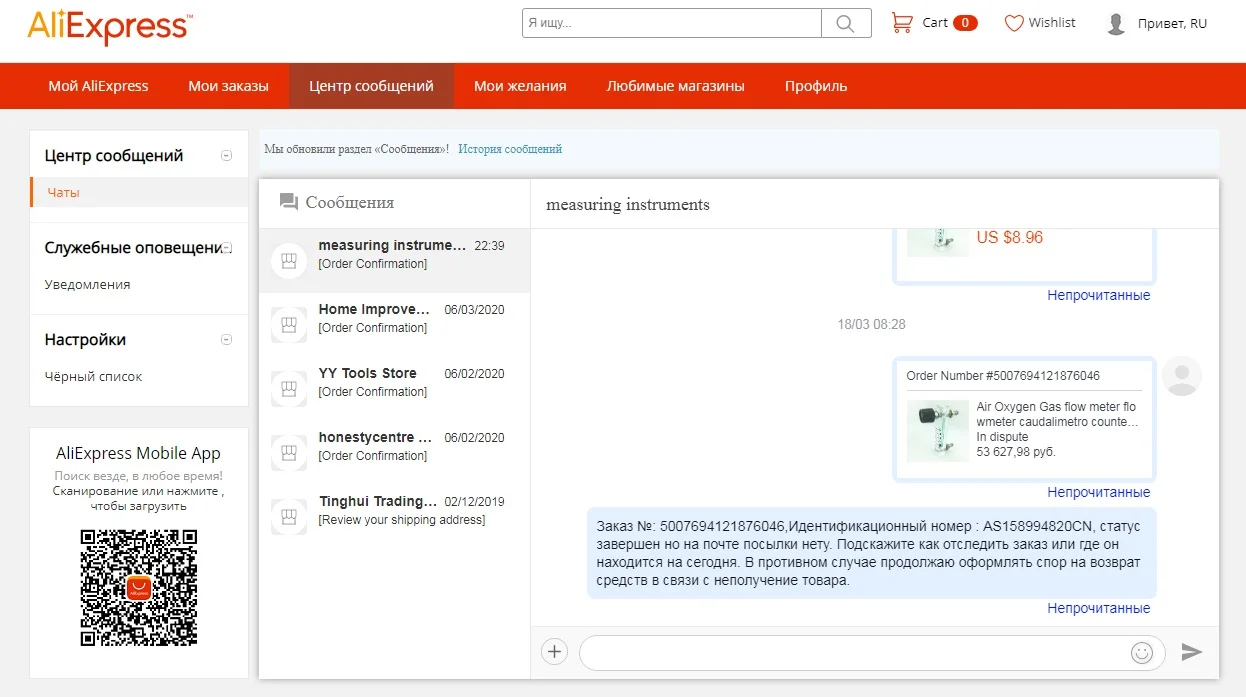Open the emoji smiley picker

coord(1142,652)
